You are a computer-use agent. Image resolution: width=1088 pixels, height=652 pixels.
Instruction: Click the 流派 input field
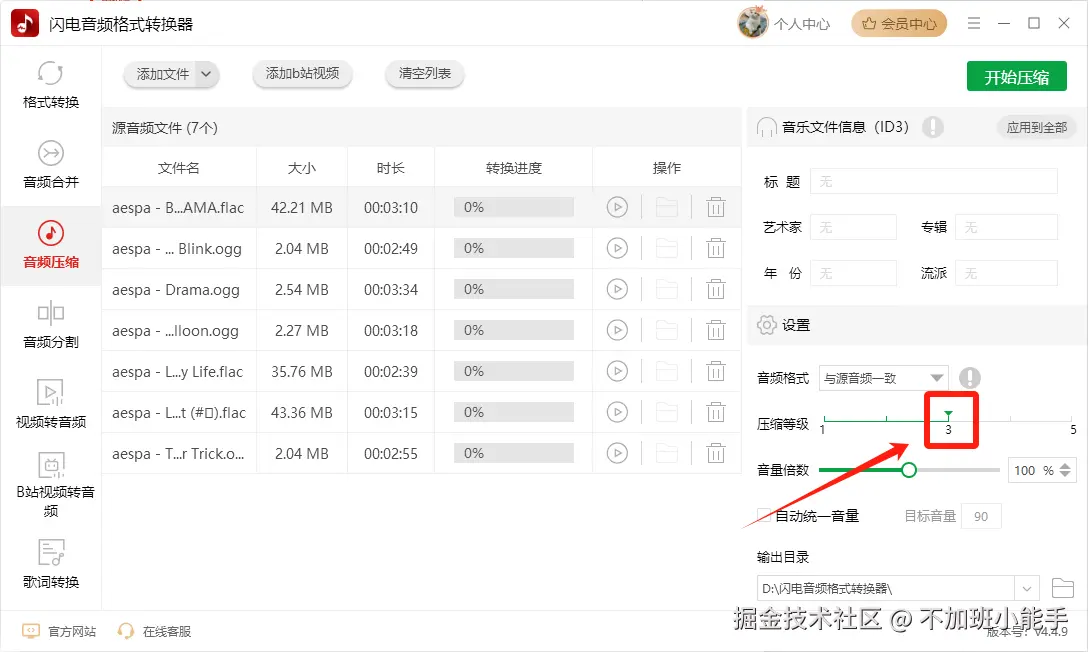click(x=1006, y=273)
